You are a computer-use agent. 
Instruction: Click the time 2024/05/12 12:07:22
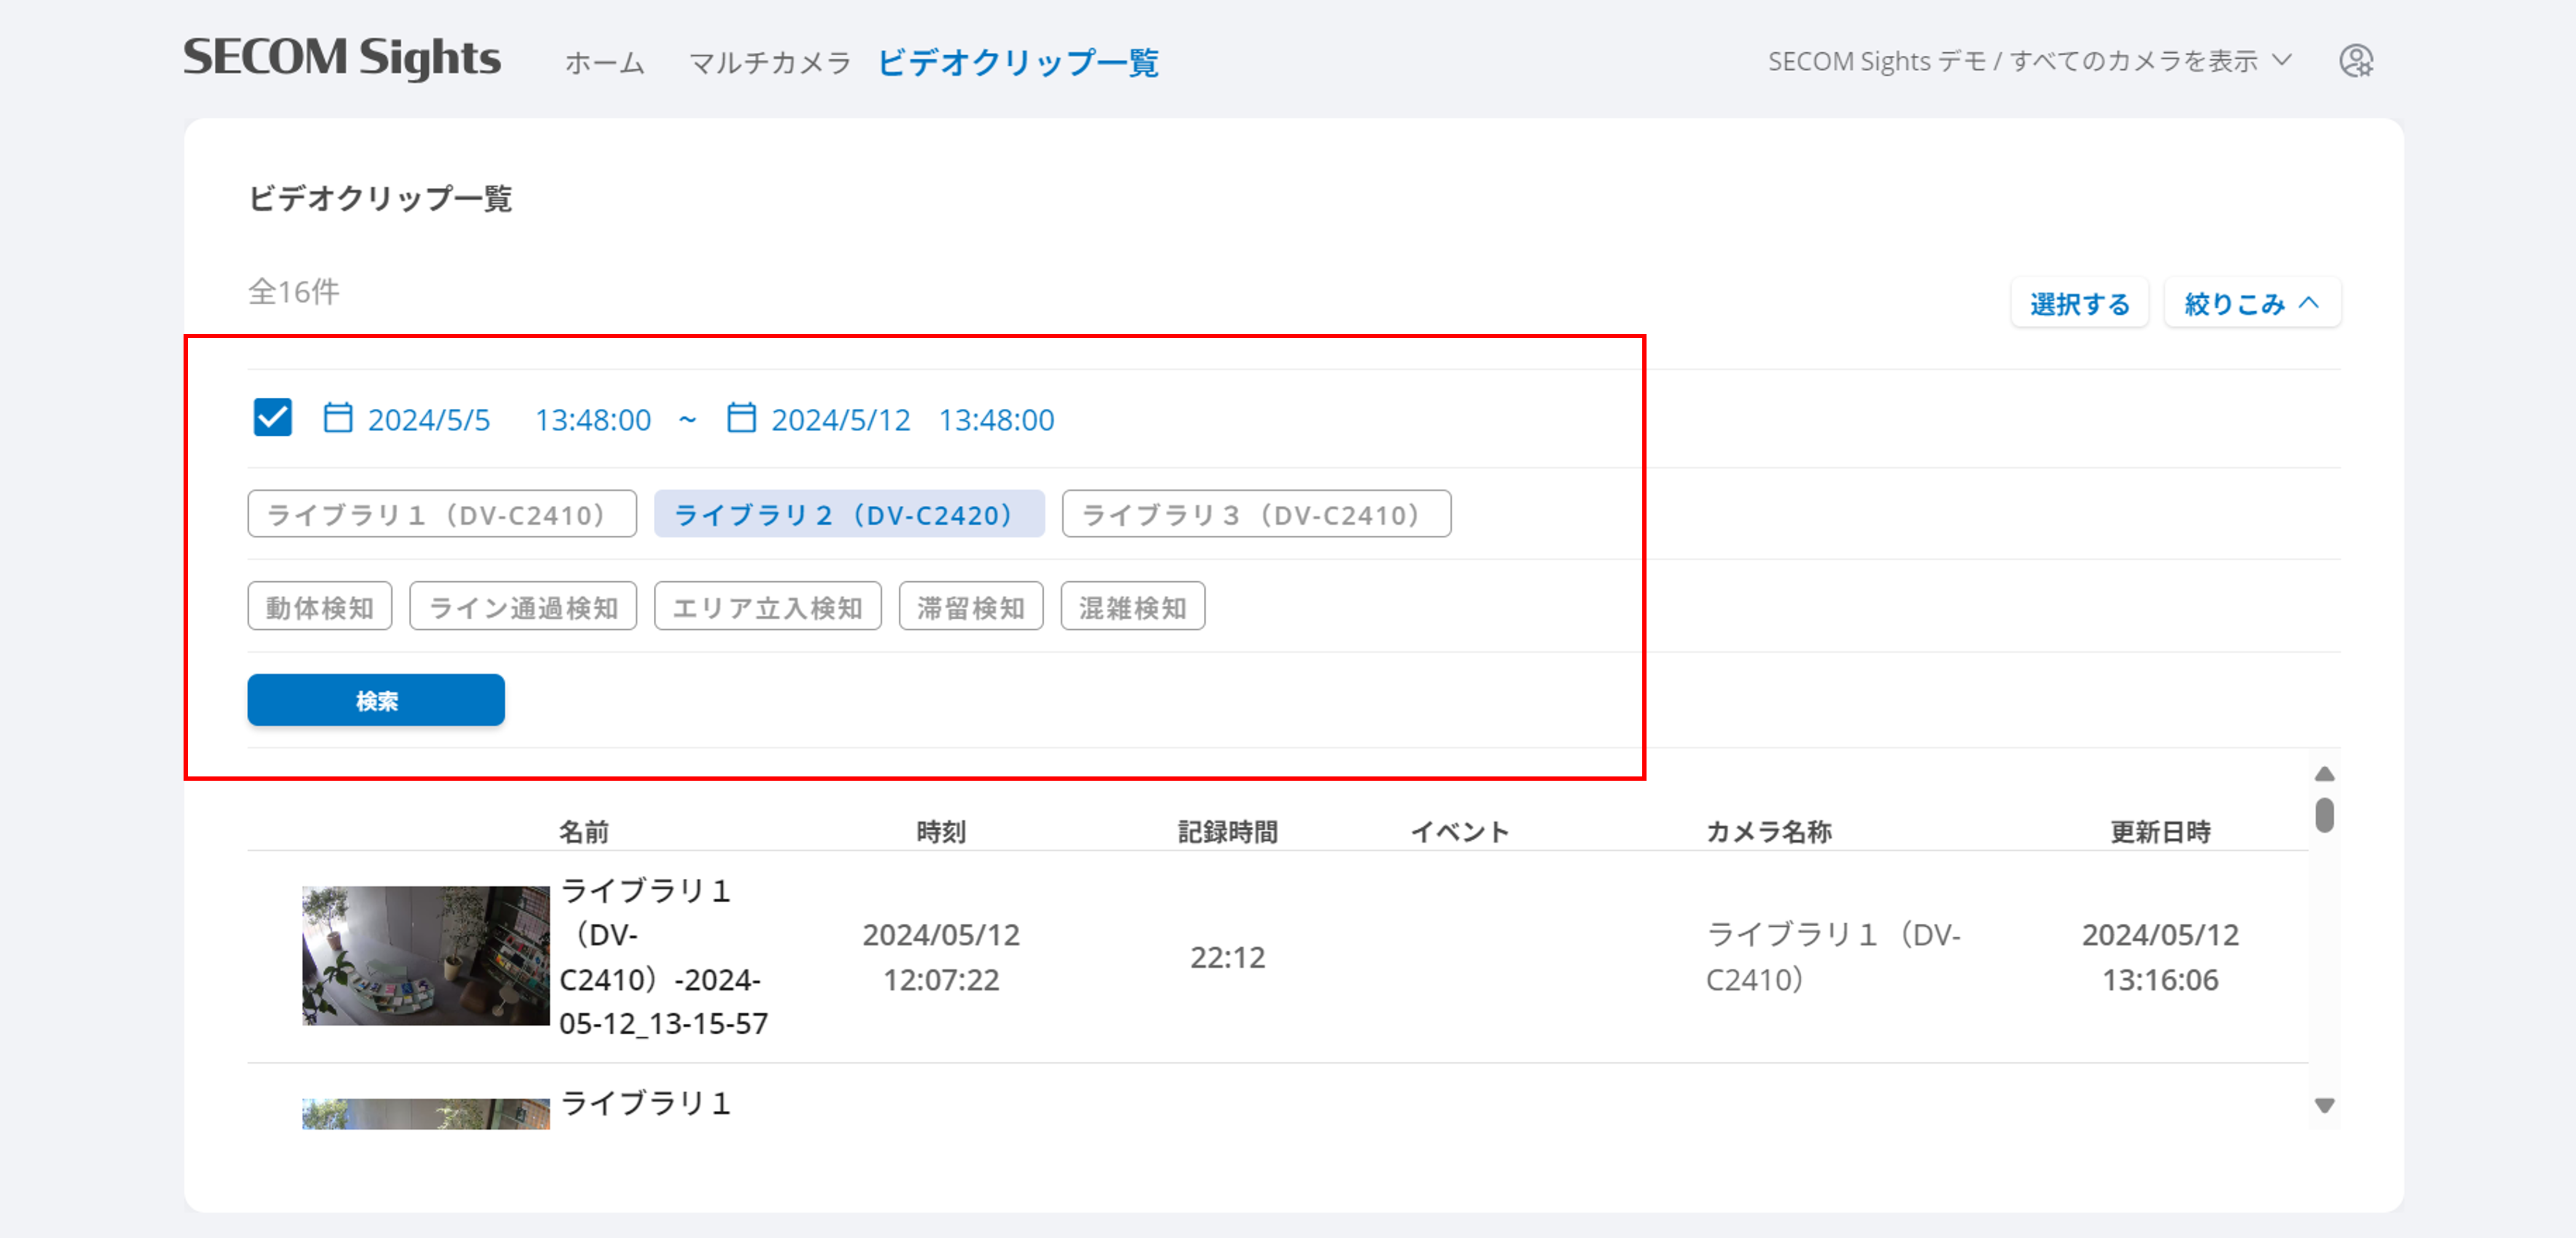click(x=941, y=957)
